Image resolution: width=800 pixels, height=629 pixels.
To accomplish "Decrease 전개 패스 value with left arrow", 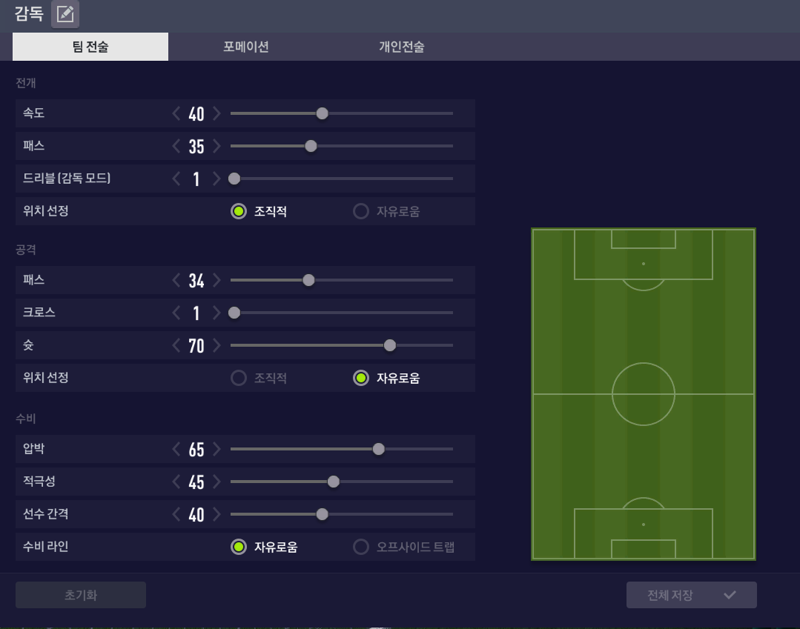I will pyautogui.click(x=176, y=146).
